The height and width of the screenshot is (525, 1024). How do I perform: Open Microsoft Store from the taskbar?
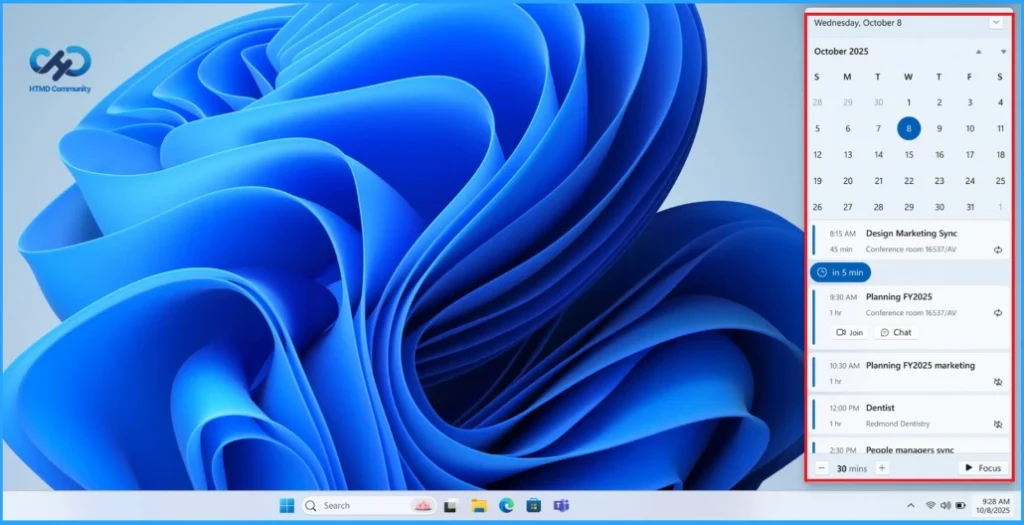coord(534,505)
